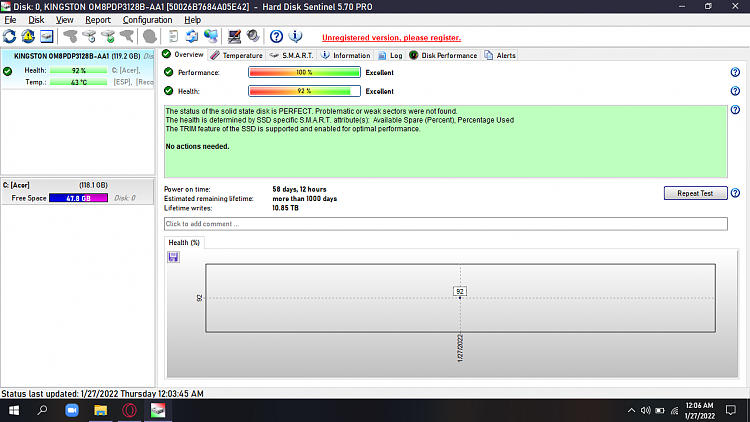Viewport: 750px width, 422px height.
Task: Switch to the Temperature tab
Action: coord(237,56)
